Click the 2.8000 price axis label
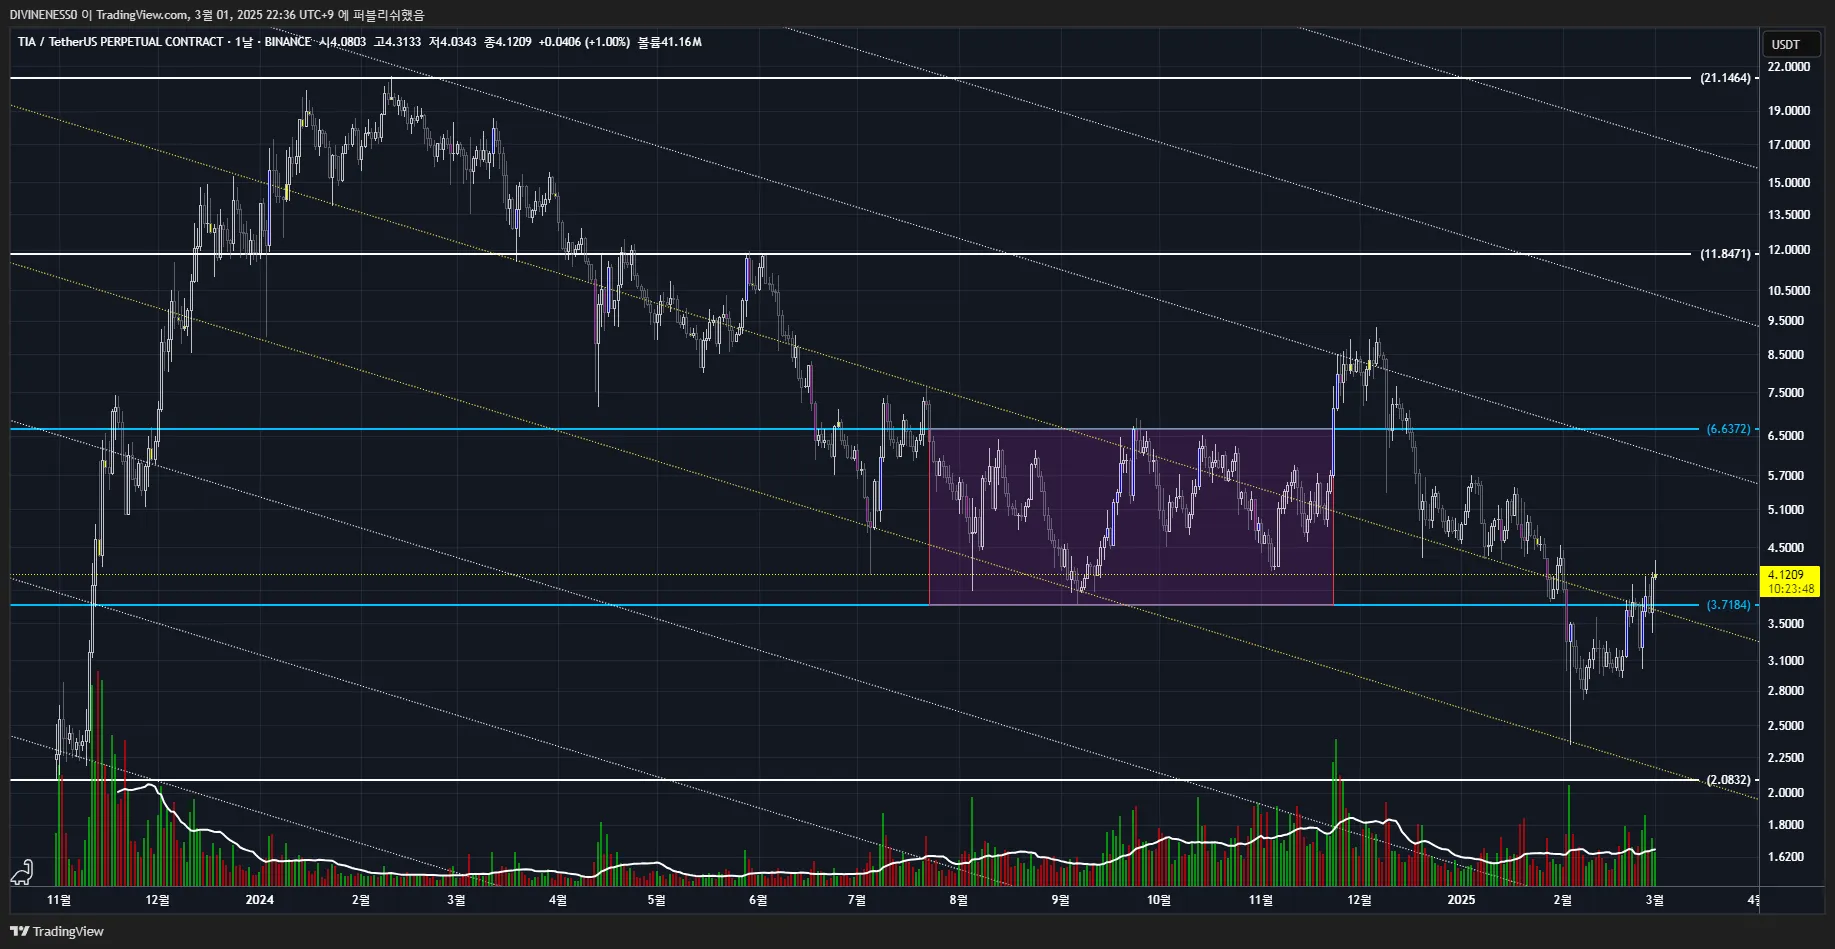This screenshot has width=1835, height=949. [1786, 691]
